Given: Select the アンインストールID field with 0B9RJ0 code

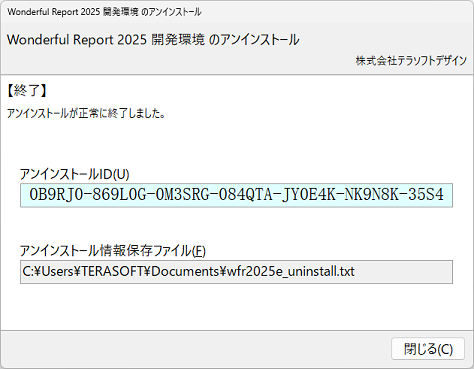Looking at the screenshot, I should [236, 195].
